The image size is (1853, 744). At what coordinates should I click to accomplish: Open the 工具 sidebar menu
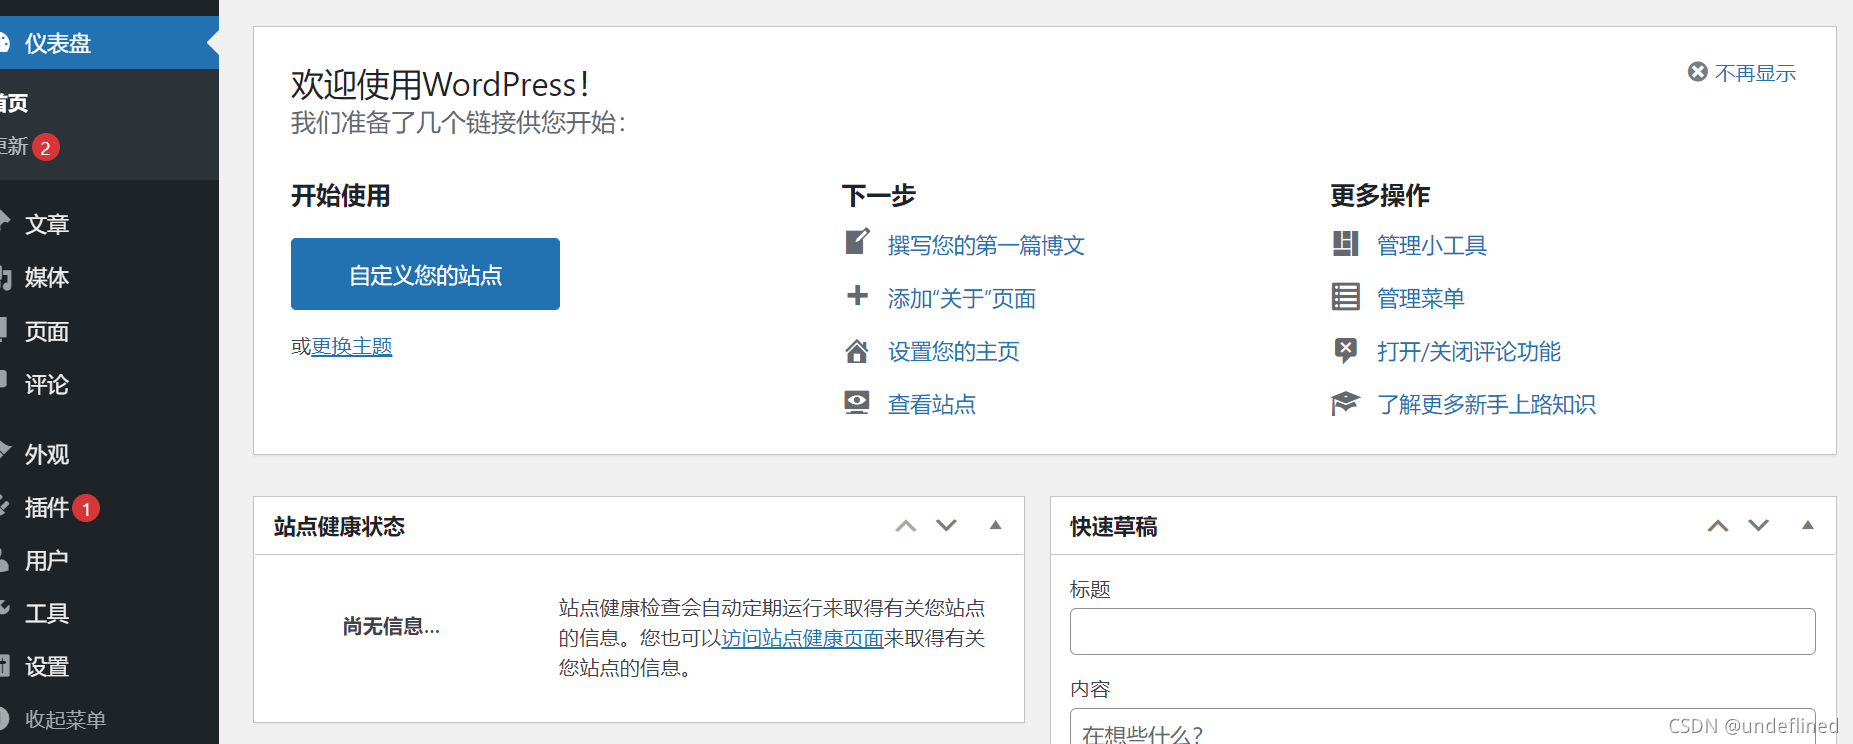click(x=109, y=613)
